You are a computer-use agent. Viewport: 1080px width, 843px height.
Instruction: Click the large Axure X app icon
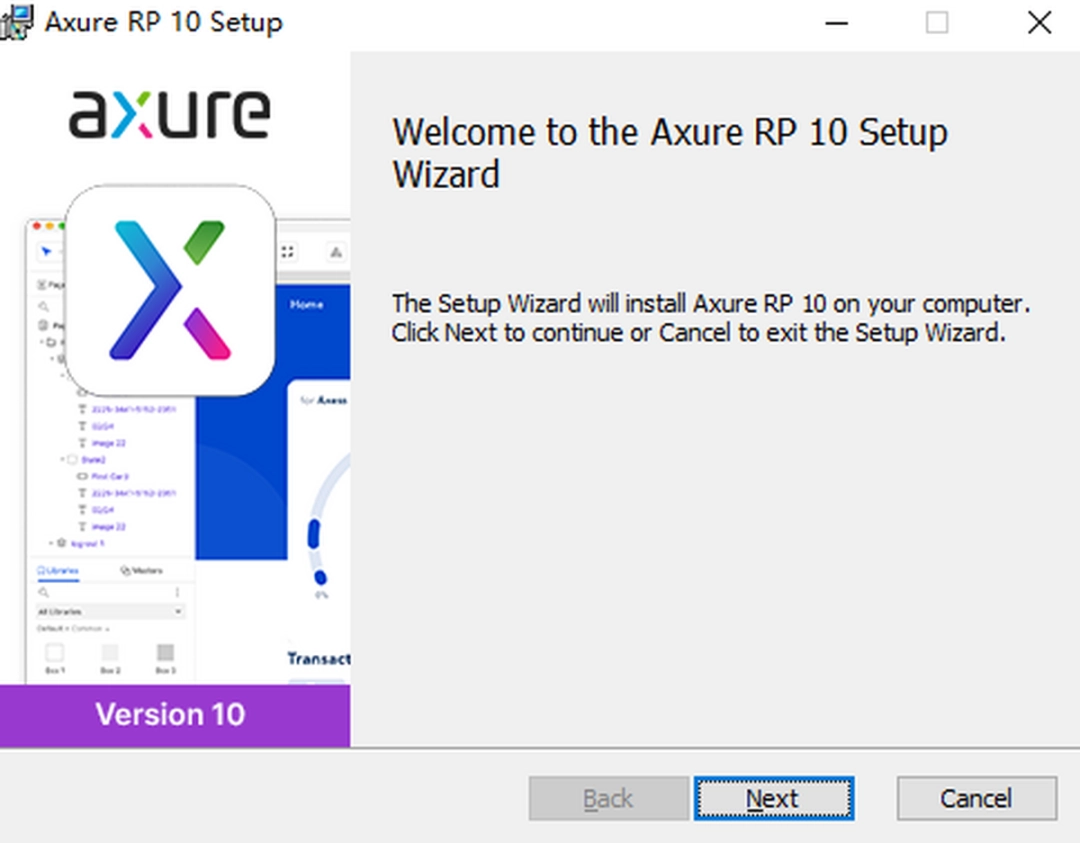pos(170,288)
